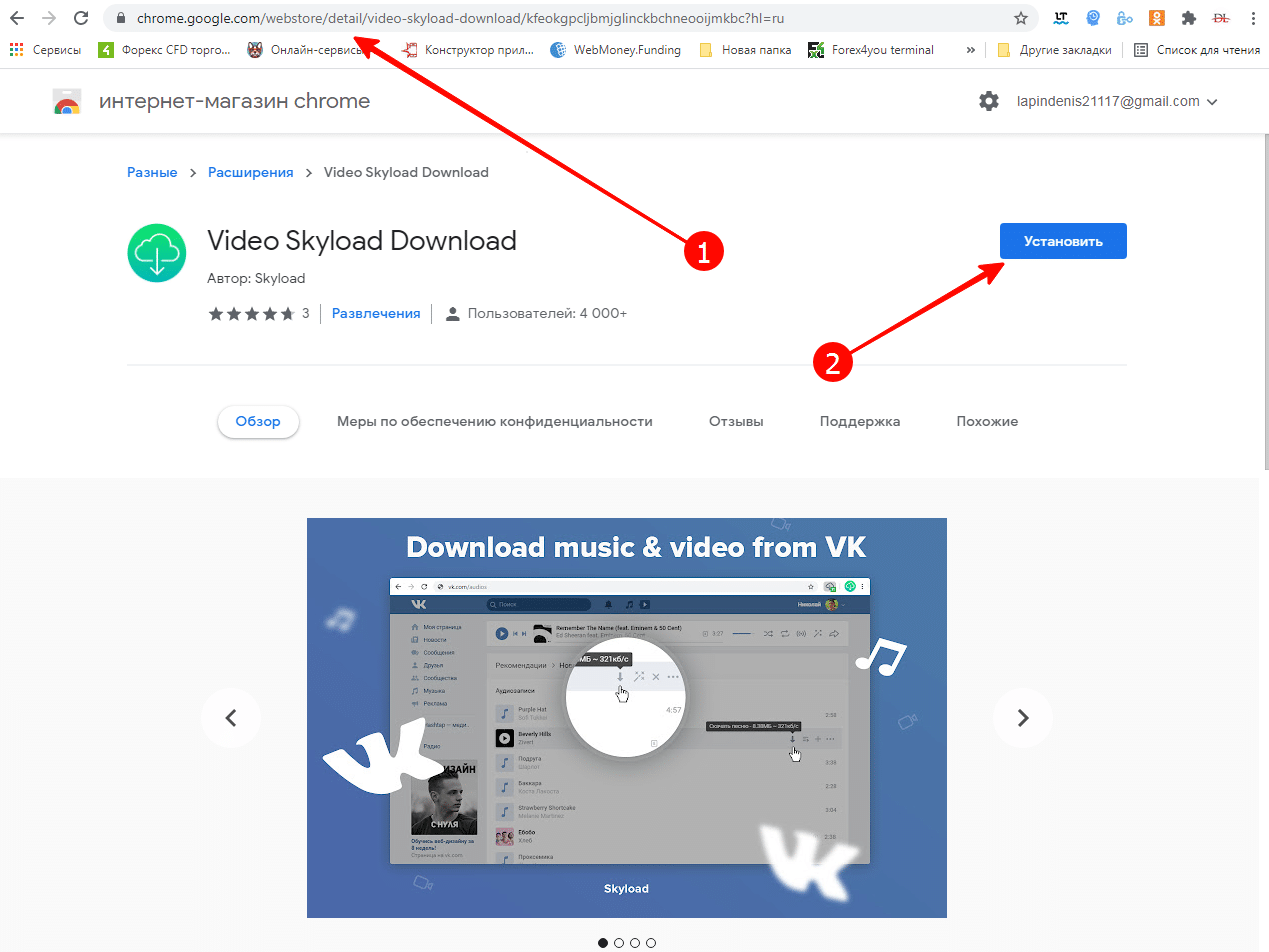Click the Odnoklassniki extension icon
The width and height of the screenshot is (1269, 952).
pos(1156,18)
